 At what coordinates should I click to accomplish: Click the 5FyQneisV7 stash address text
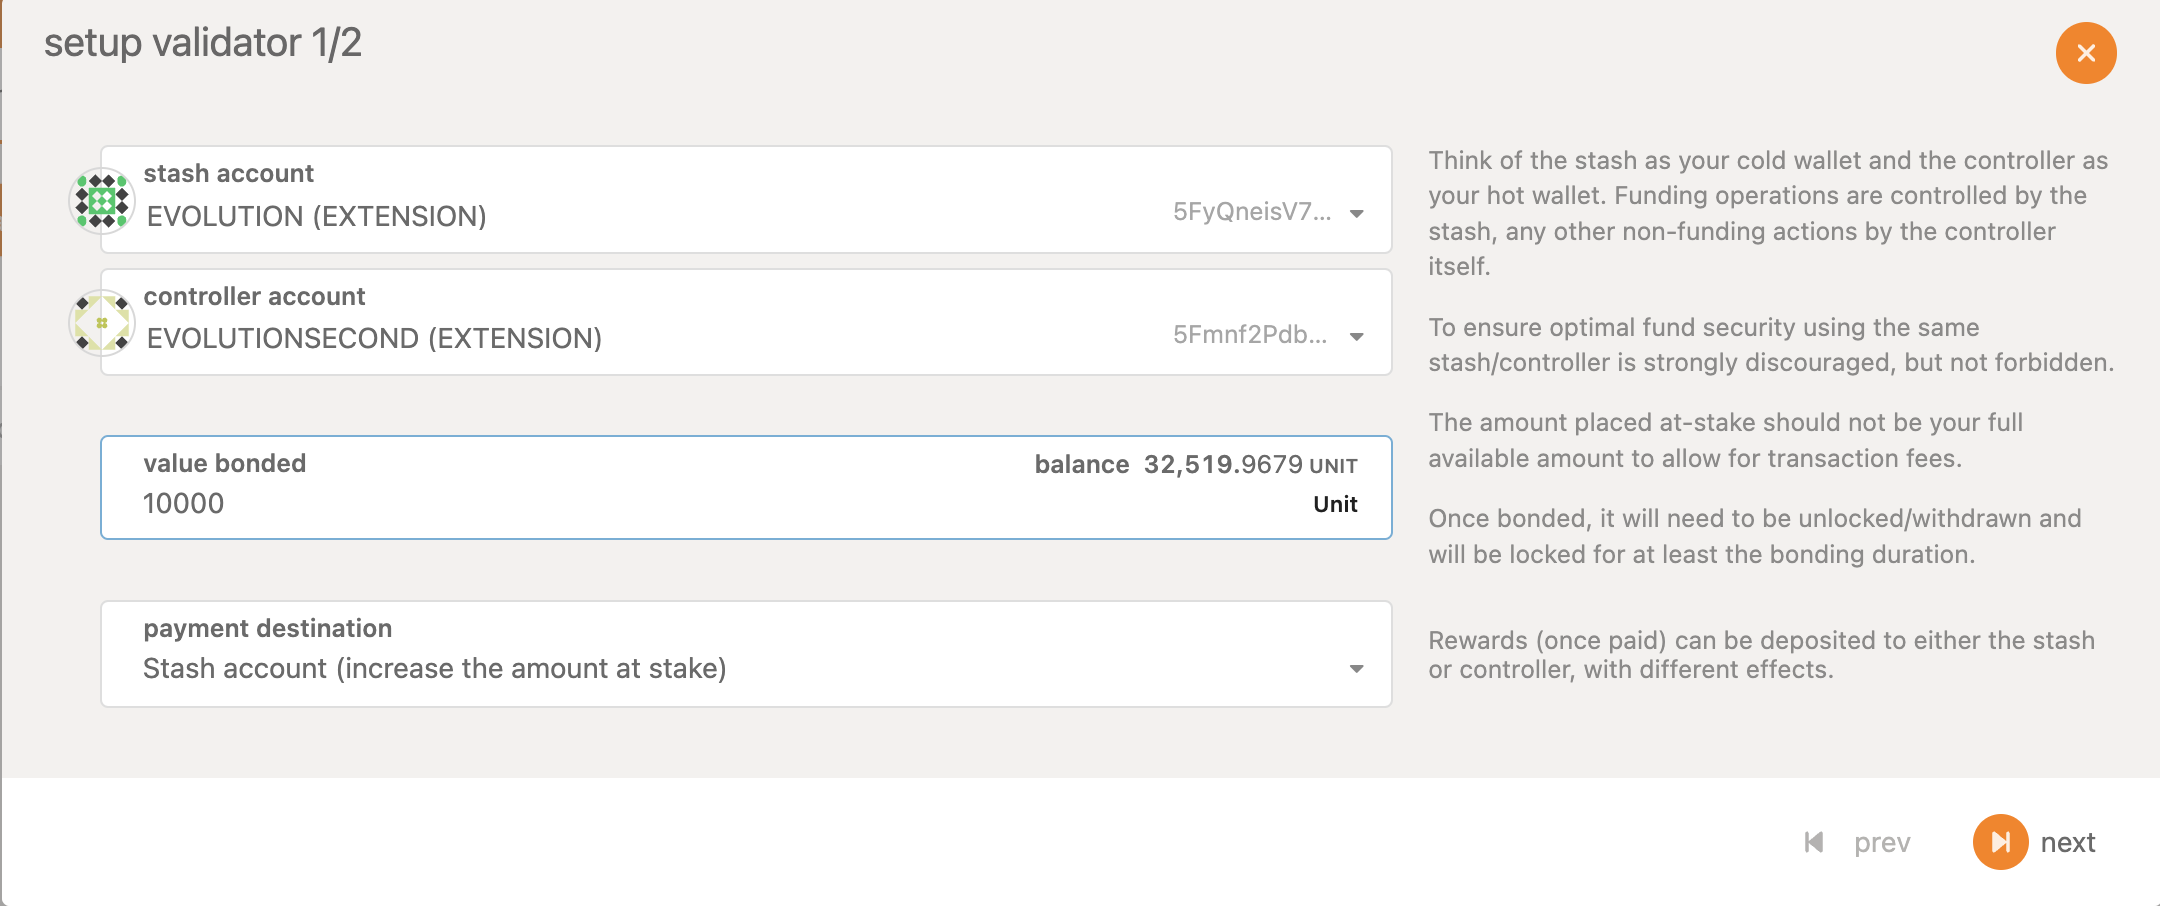pyautogui.click(x=1252, y=212)
